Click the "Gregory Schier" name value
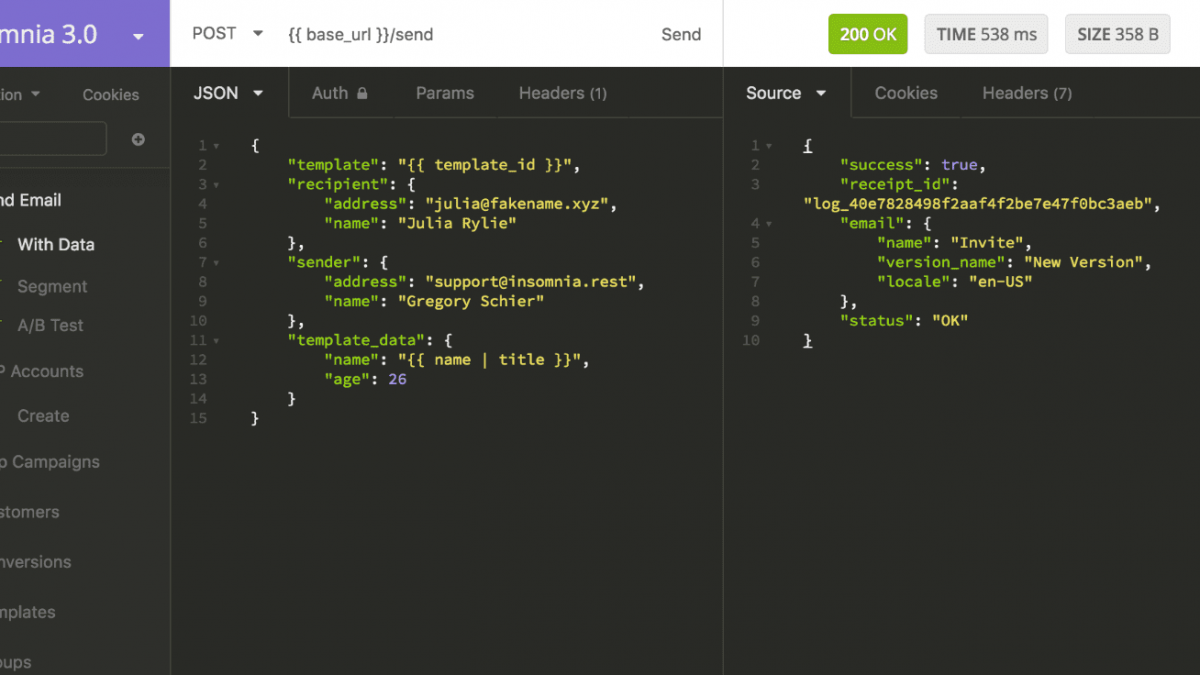Viewport: 1200px width, 675px height. pyautogui.click(x=470, y=301)
